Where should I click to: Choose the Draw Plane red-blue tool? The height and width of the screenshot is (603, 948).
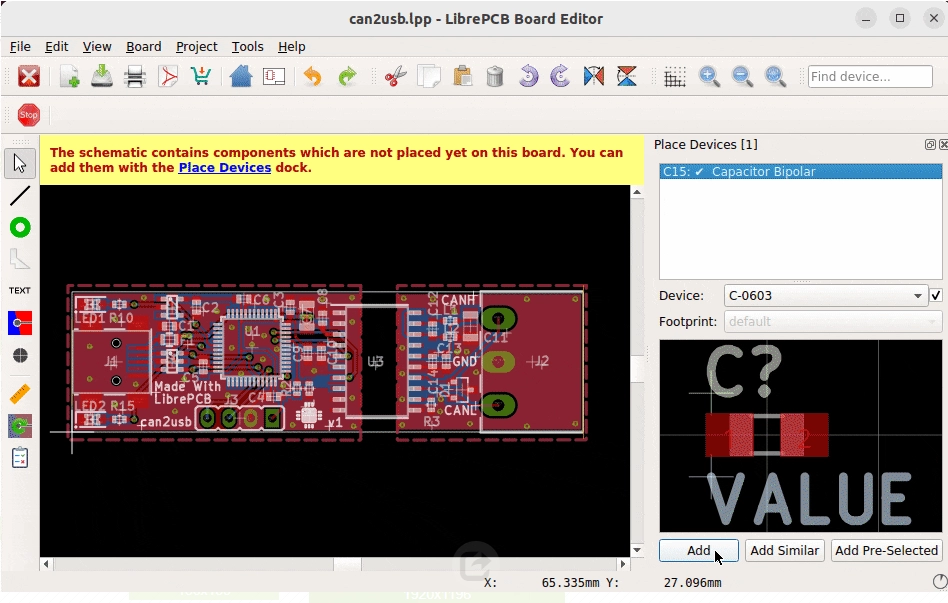(x=20, y=323)
